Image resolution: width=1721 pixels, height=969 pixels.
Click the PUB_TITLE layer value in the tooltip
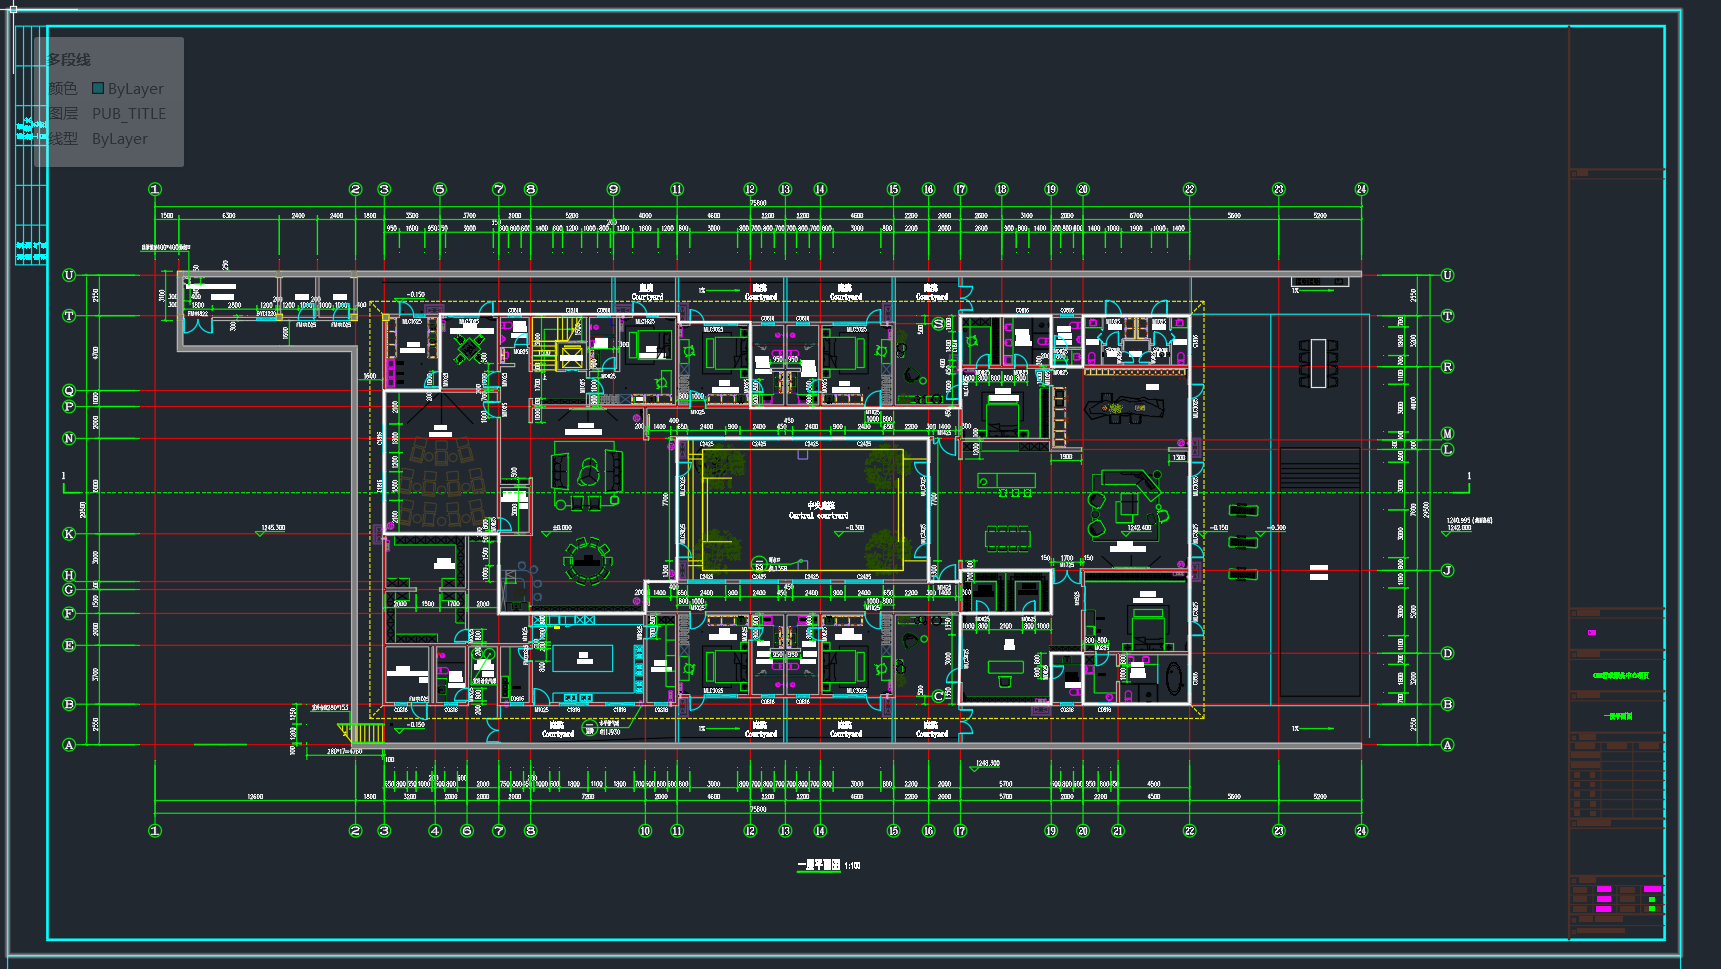[x=129, y=114]
